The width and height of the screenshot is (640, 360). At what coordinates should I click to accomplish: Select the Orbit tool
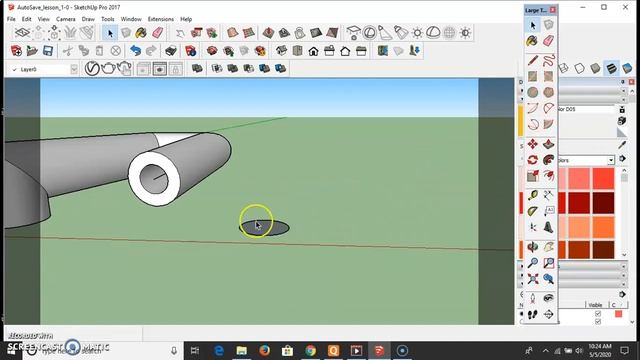[x=533, y=247]
